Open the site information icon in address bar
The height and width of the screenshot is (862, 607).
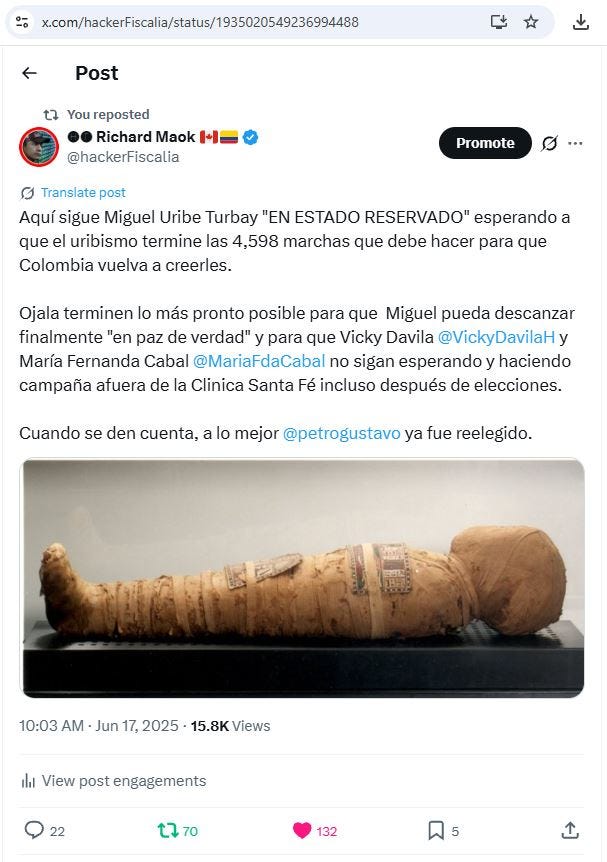22,22
